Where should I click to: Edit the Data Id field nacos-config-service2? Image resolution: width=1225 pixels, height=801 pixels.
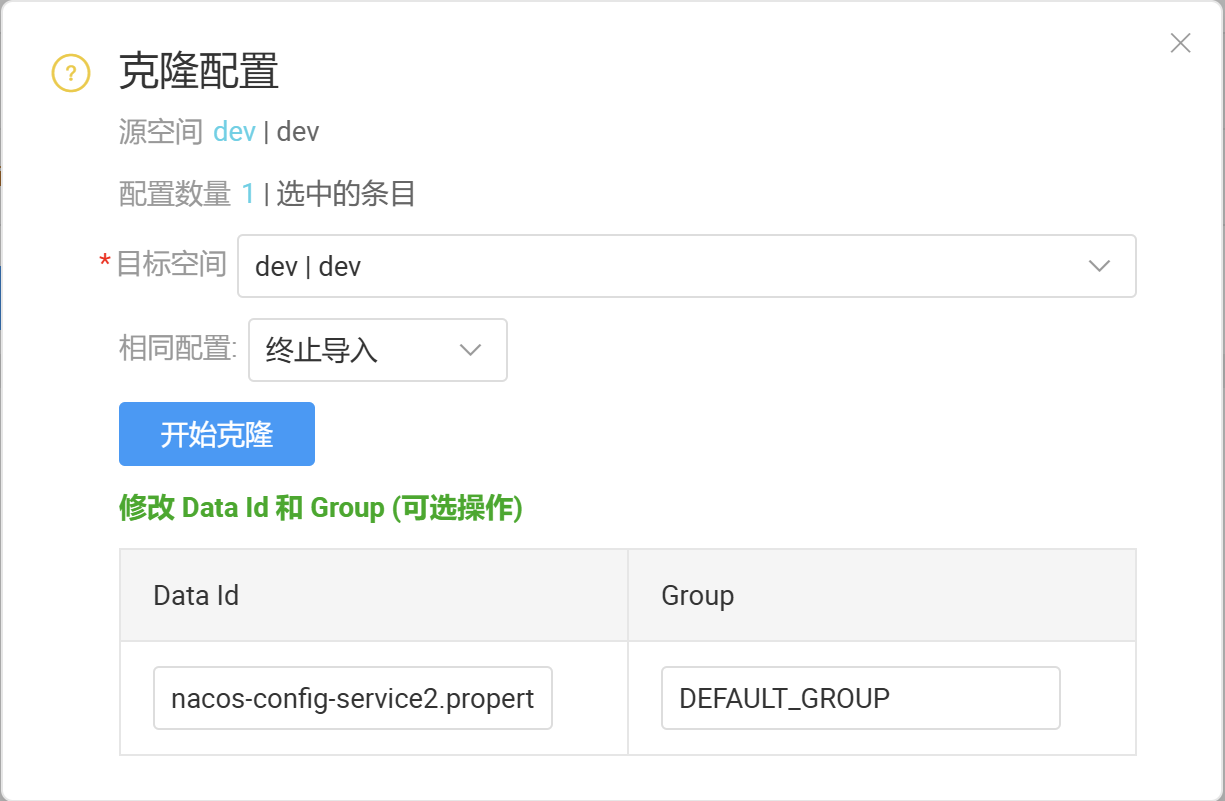click(353, 698)
